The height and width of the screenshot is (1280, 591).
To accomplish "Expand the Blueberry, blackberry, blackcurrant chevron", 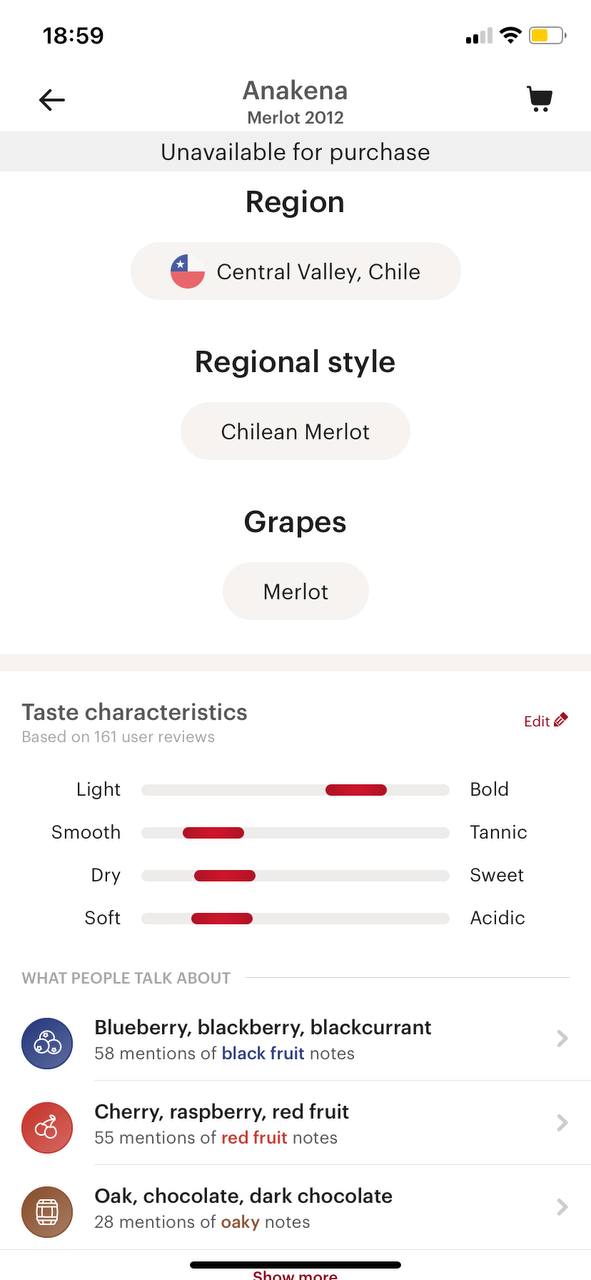I will coord(562,1039).
